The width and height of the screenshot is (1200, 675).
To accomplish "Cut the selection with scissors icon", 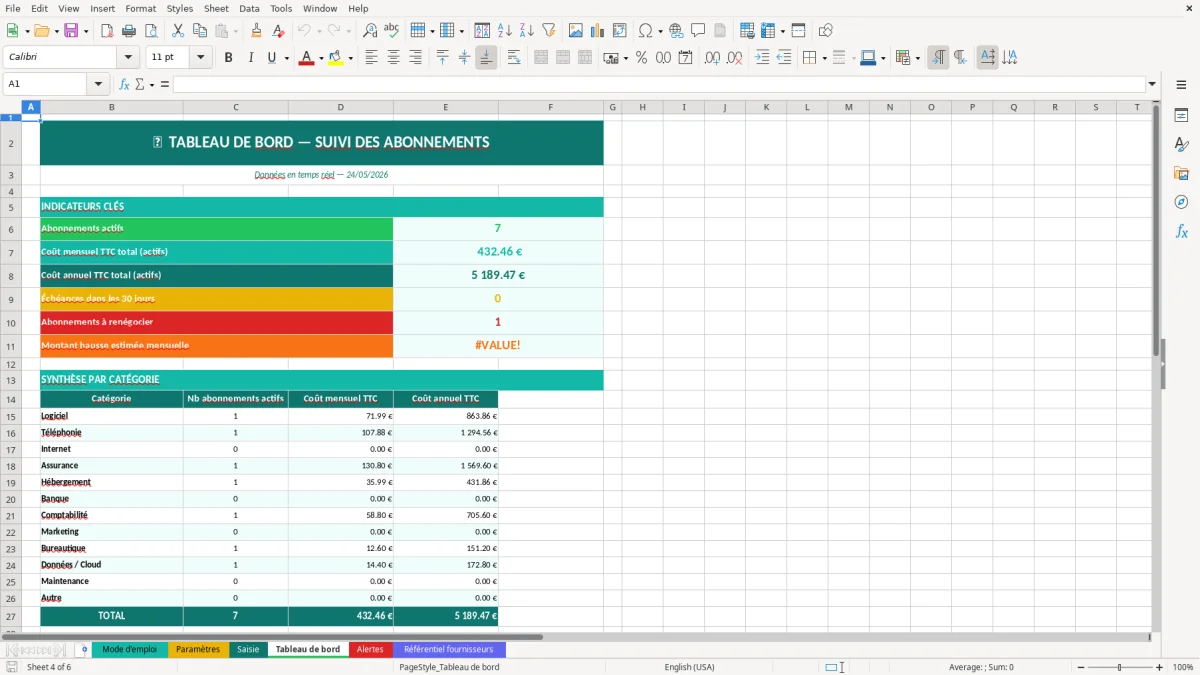I will pyautogui.click(x=177, y=31).
